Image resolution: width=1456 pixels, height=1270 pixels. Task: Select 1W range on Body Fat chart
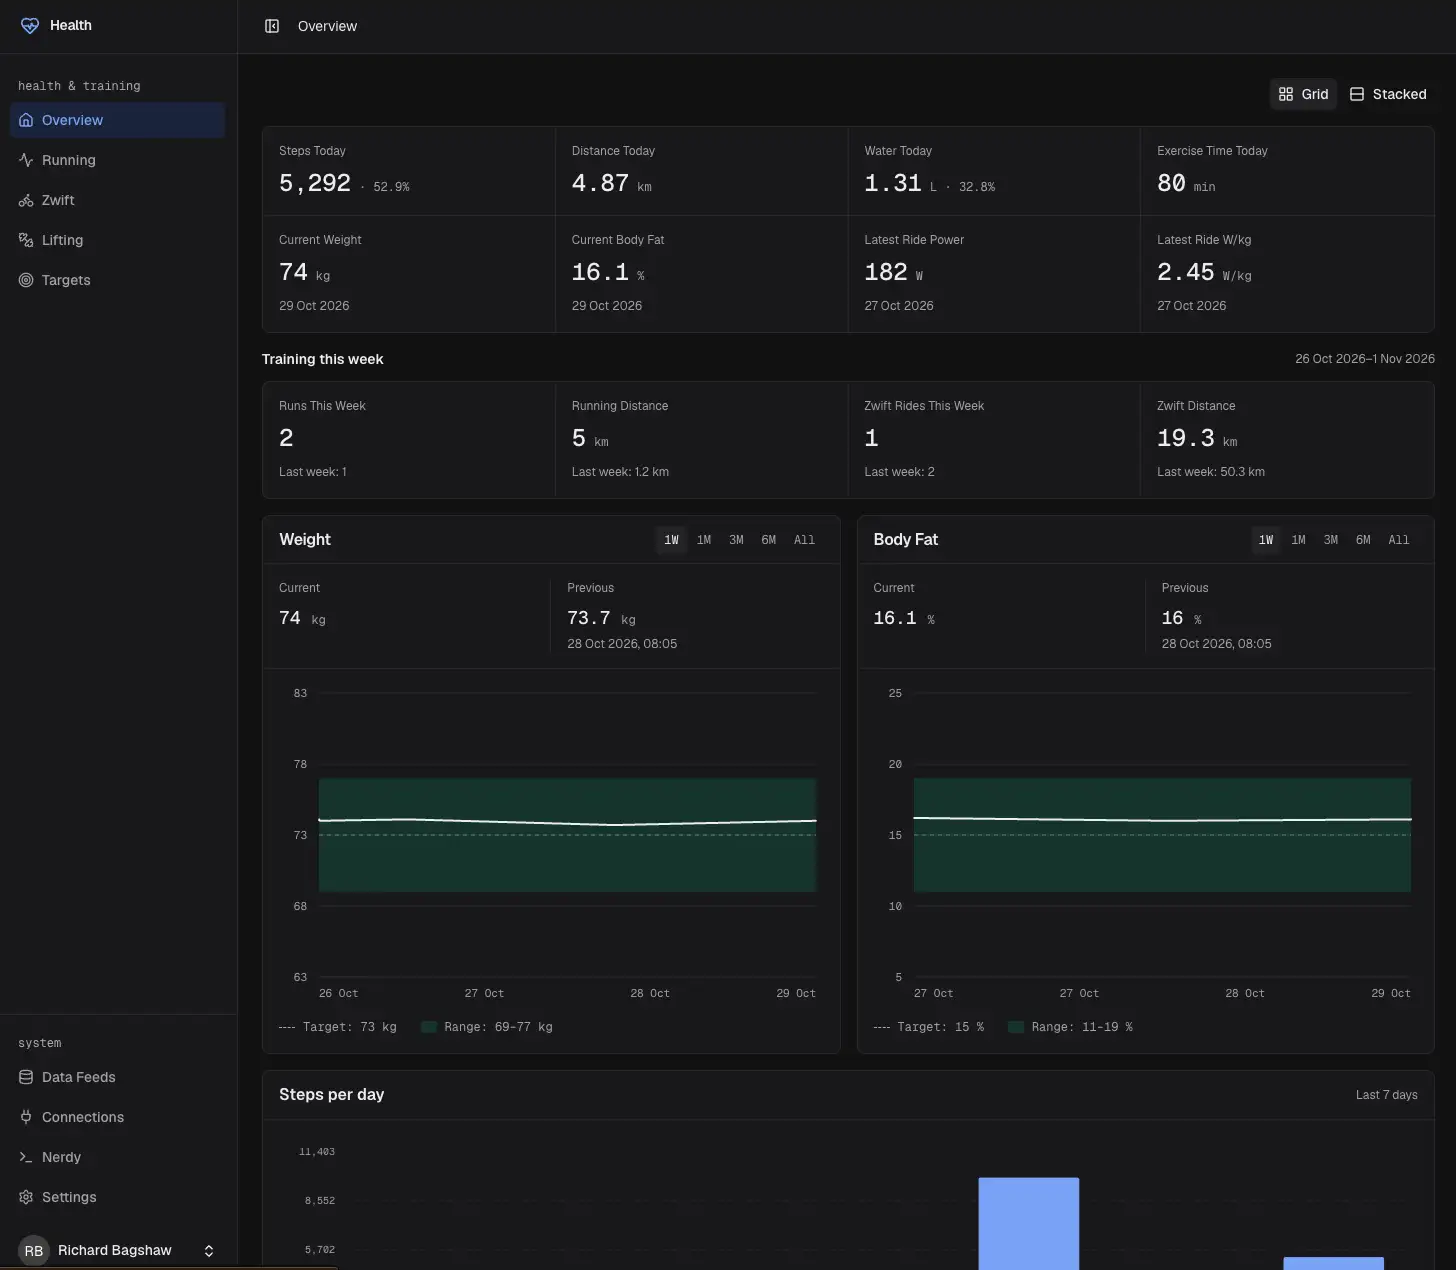[x=1266, y=540]
